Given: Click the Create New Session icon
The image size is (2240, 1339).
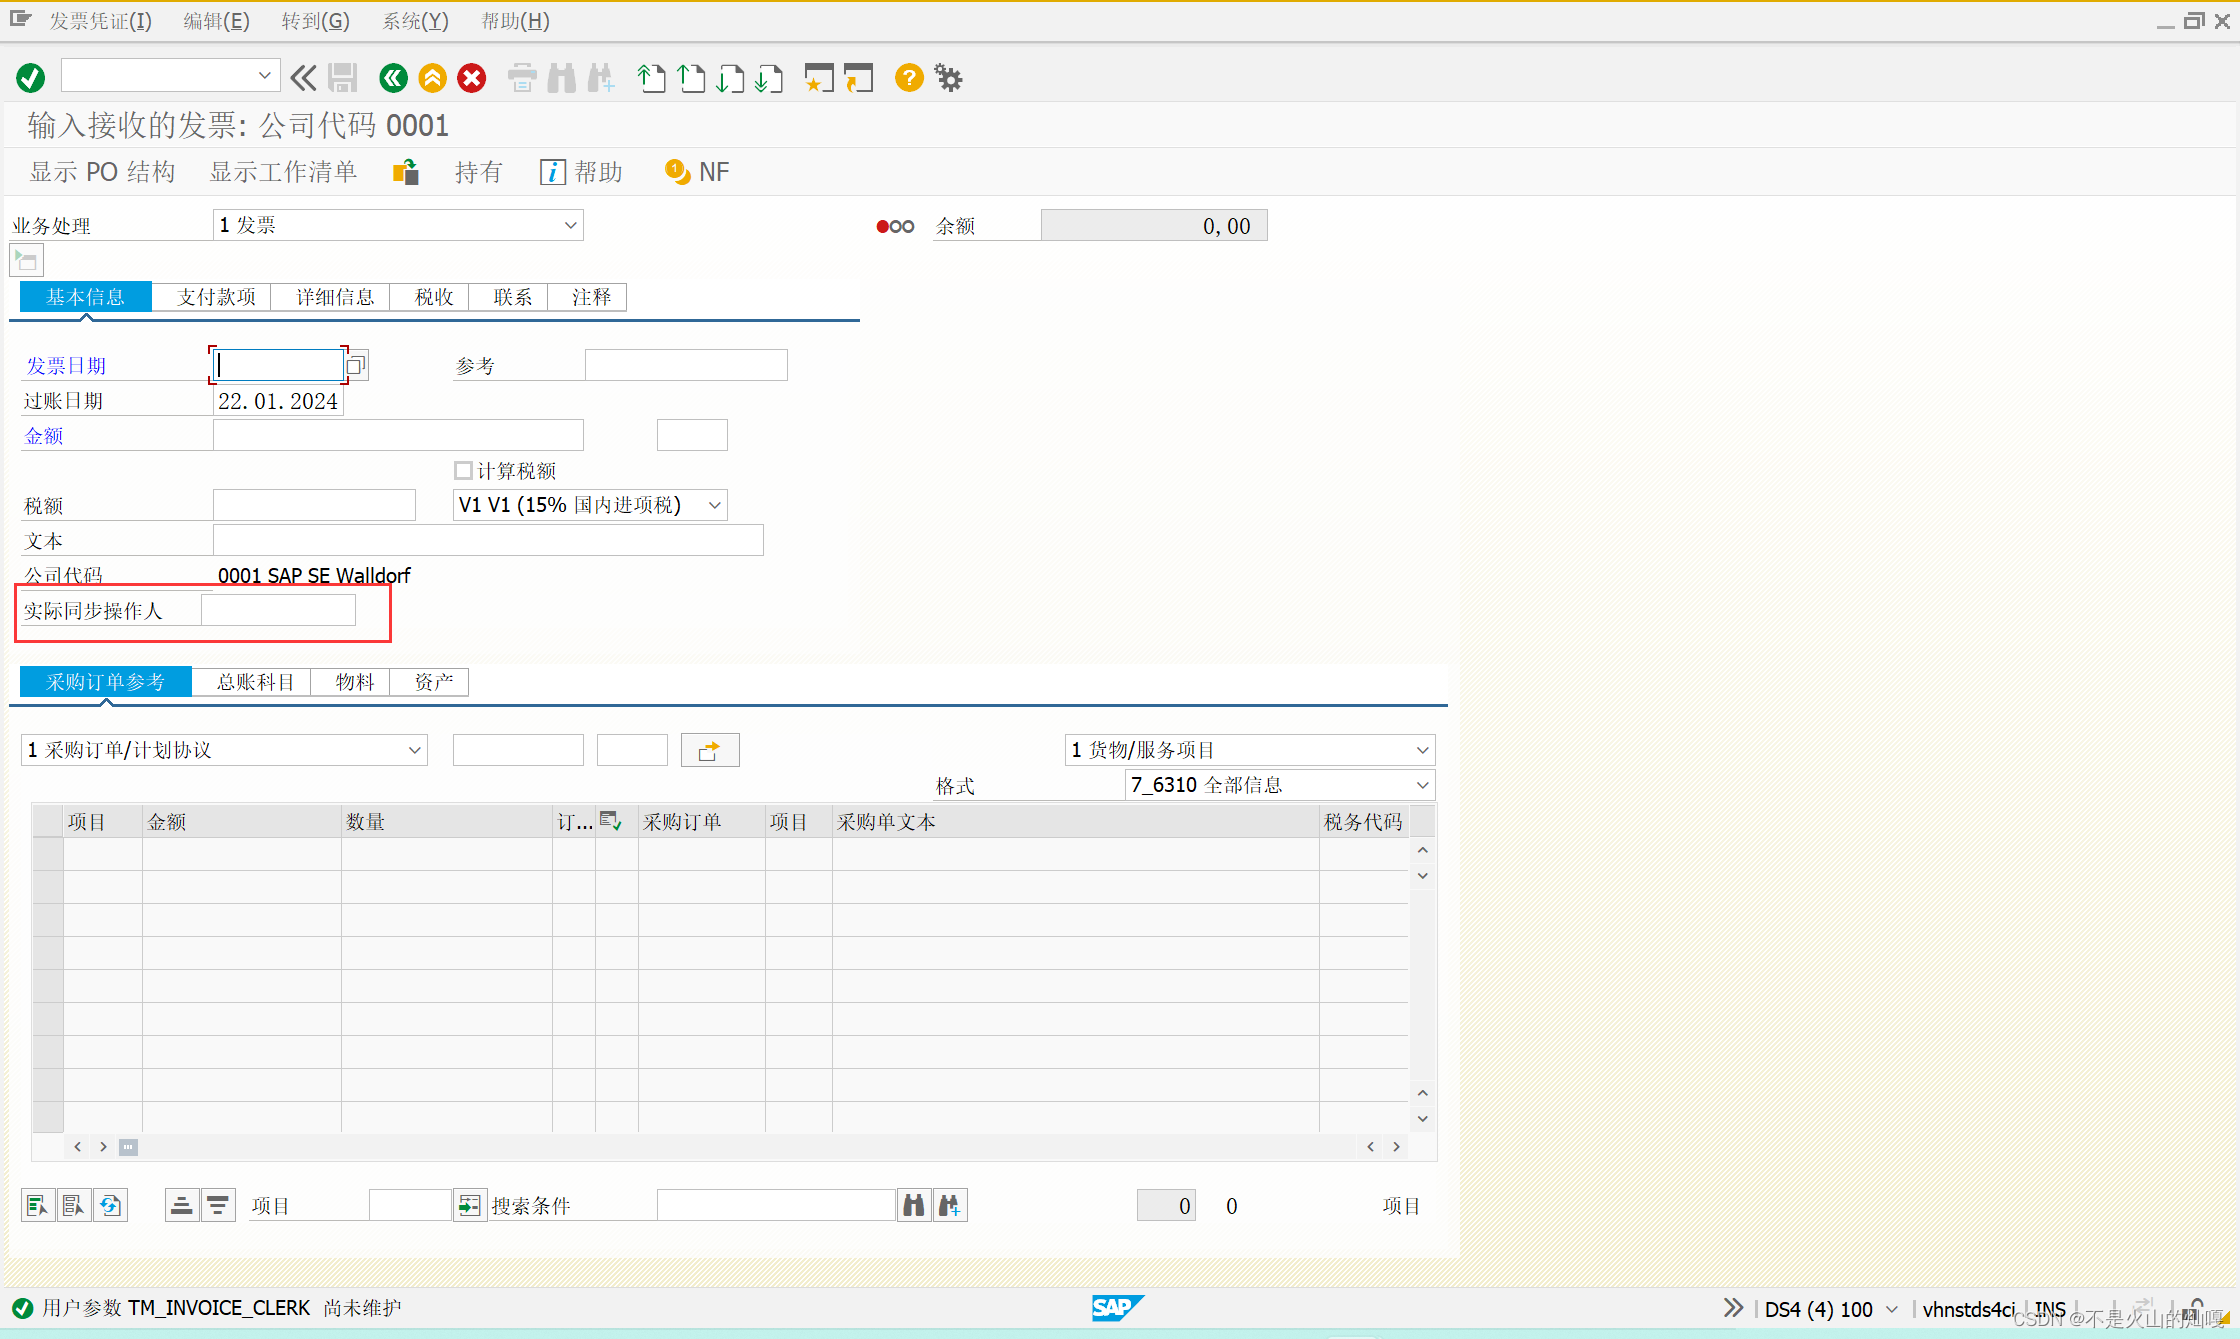Looking at the screenshot, I should point(819,77).
